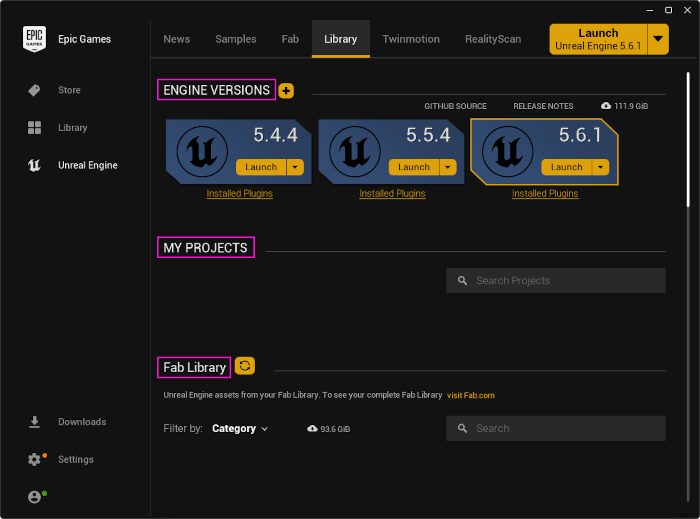Click the Epic Games logo icon
The height and width of the screenshot is (519, 700).
click(x=34, y=39)
